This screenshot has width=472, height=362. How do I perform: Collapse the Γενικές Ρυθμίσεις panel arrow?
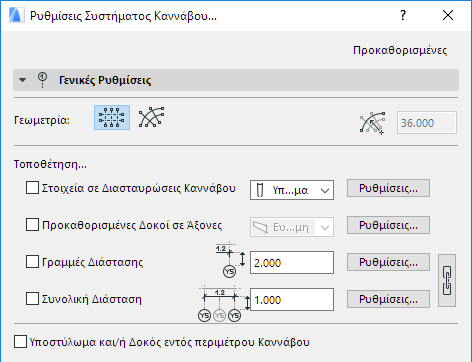(x=22, y=80)
